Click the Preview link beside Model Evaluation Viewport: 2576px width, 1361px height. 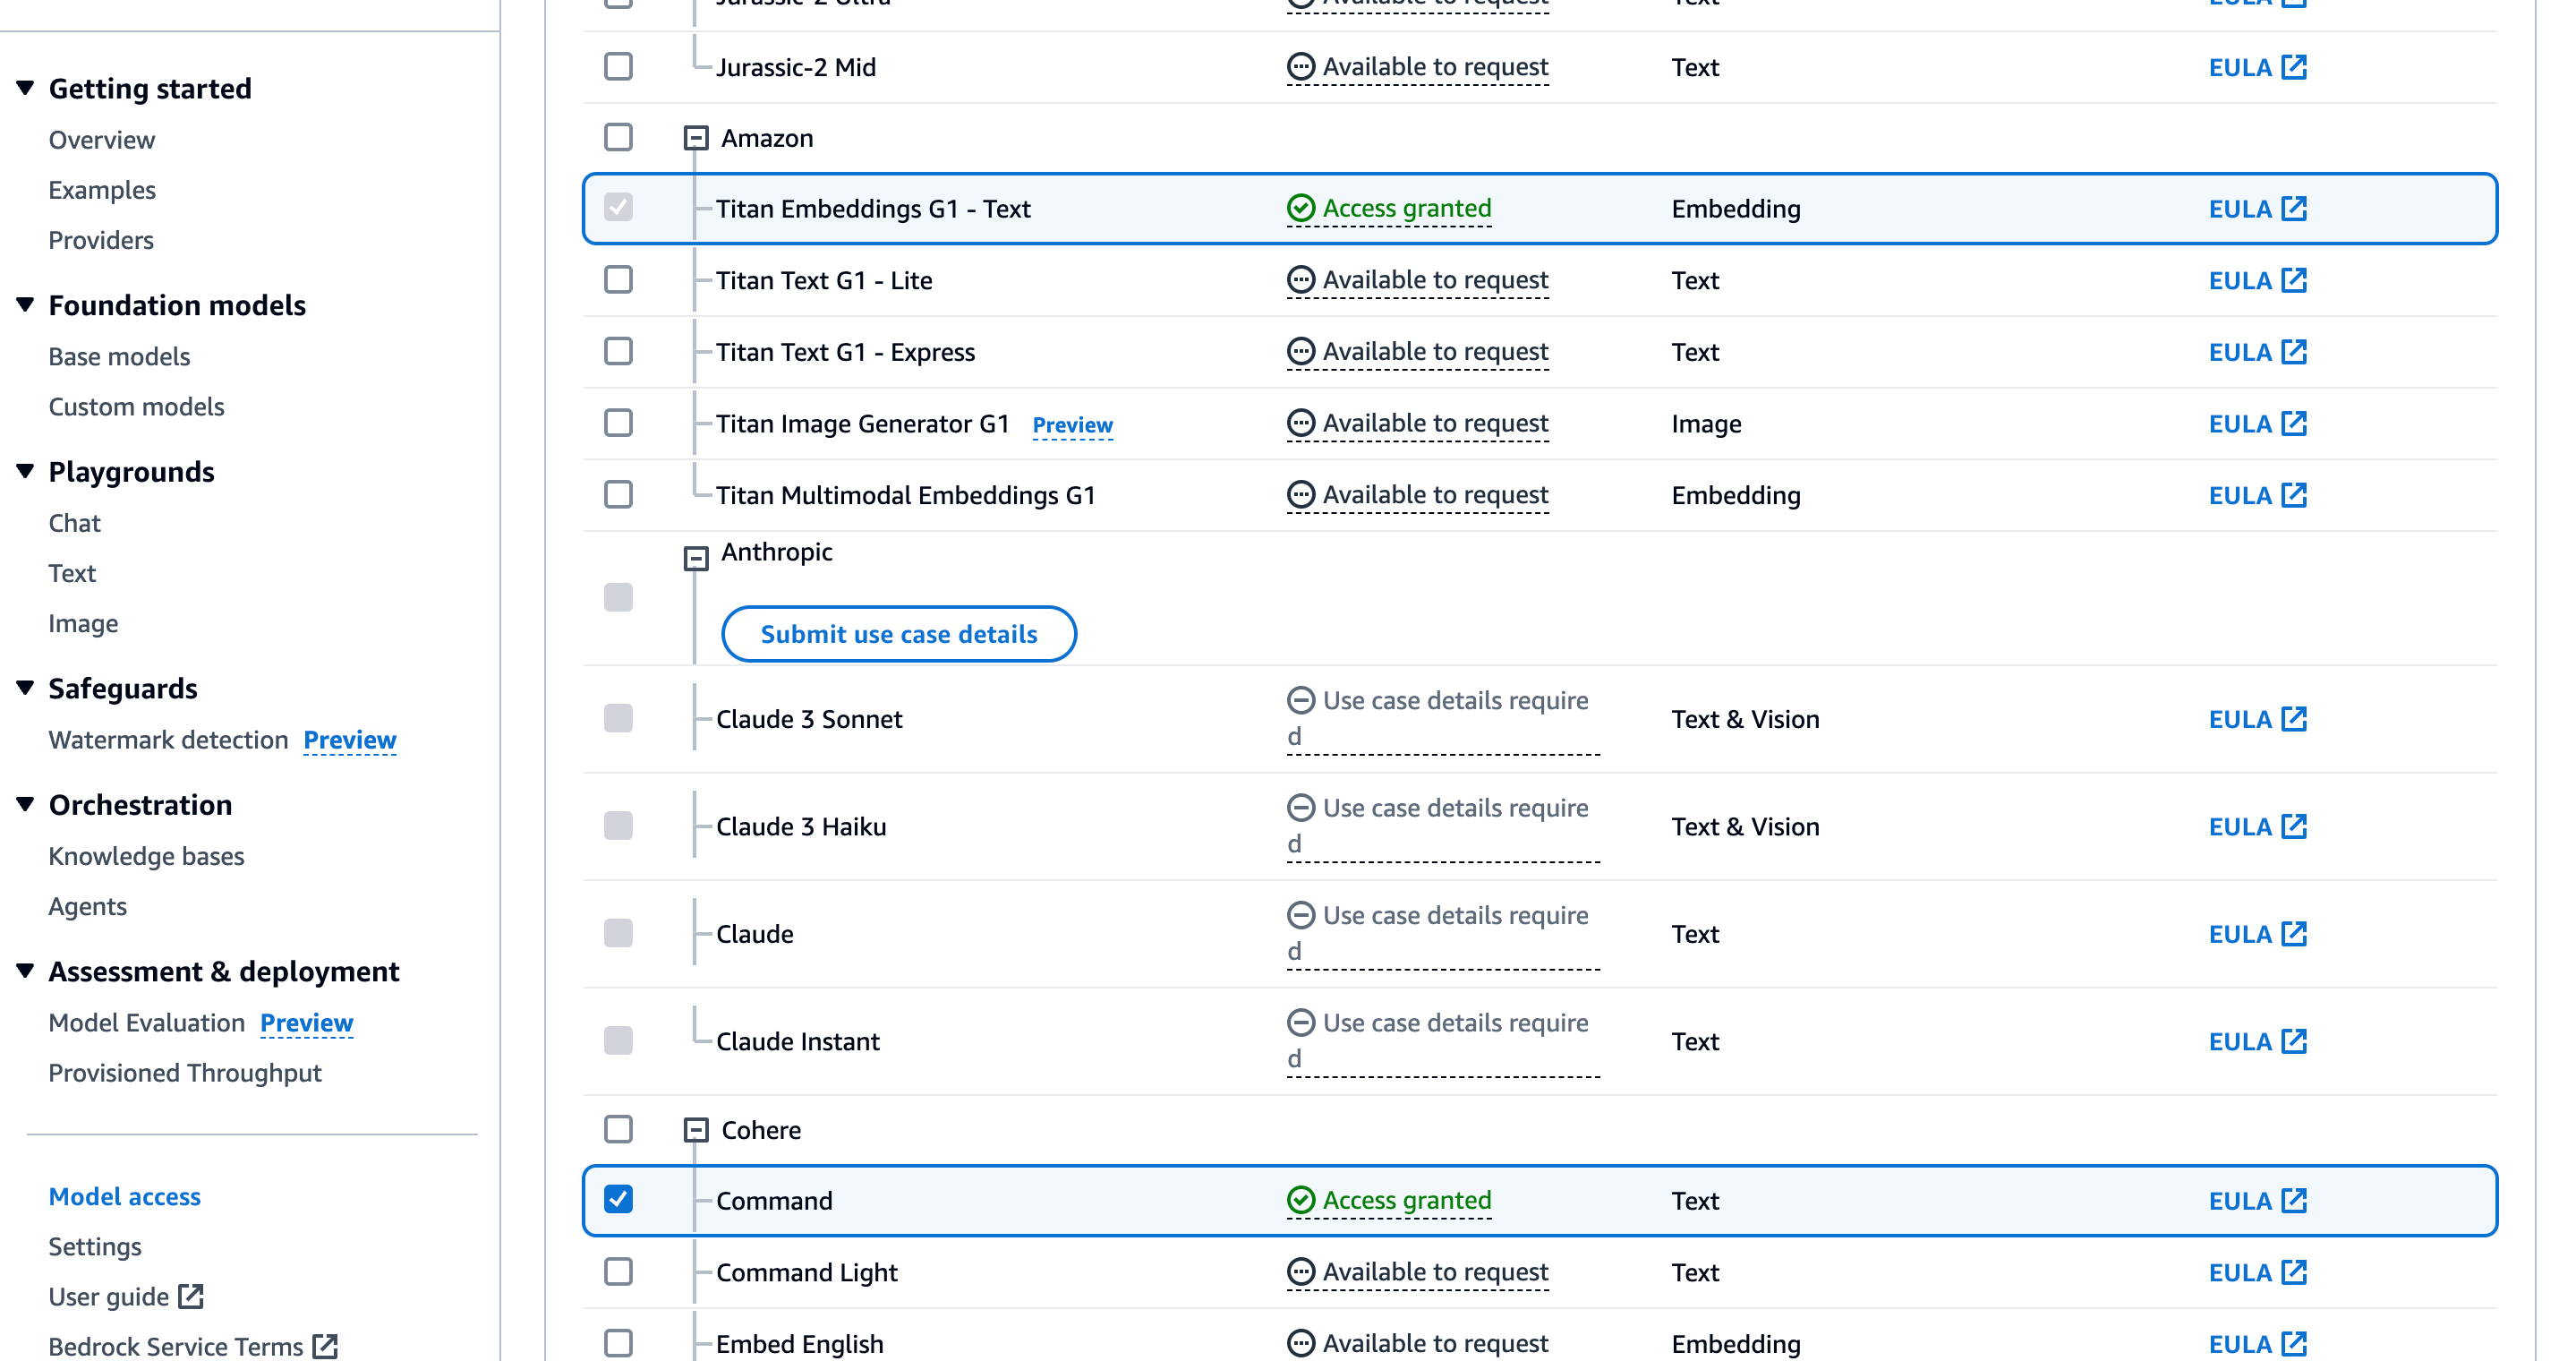pyautogui.click(x=307, y=1023)
